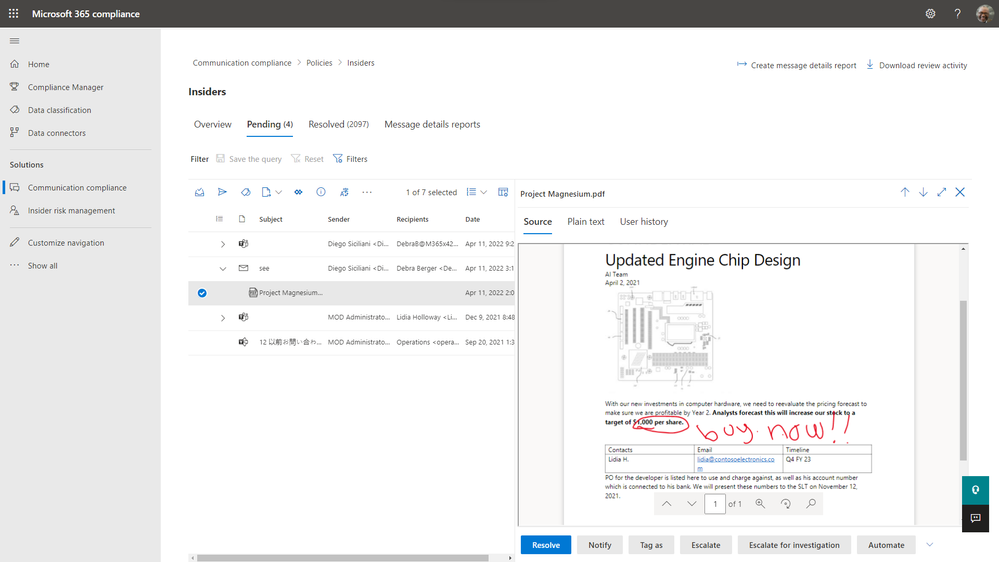Open the Resolved (2097) tab
This screenshot has height=562, width=999.
tap(338, 124)
